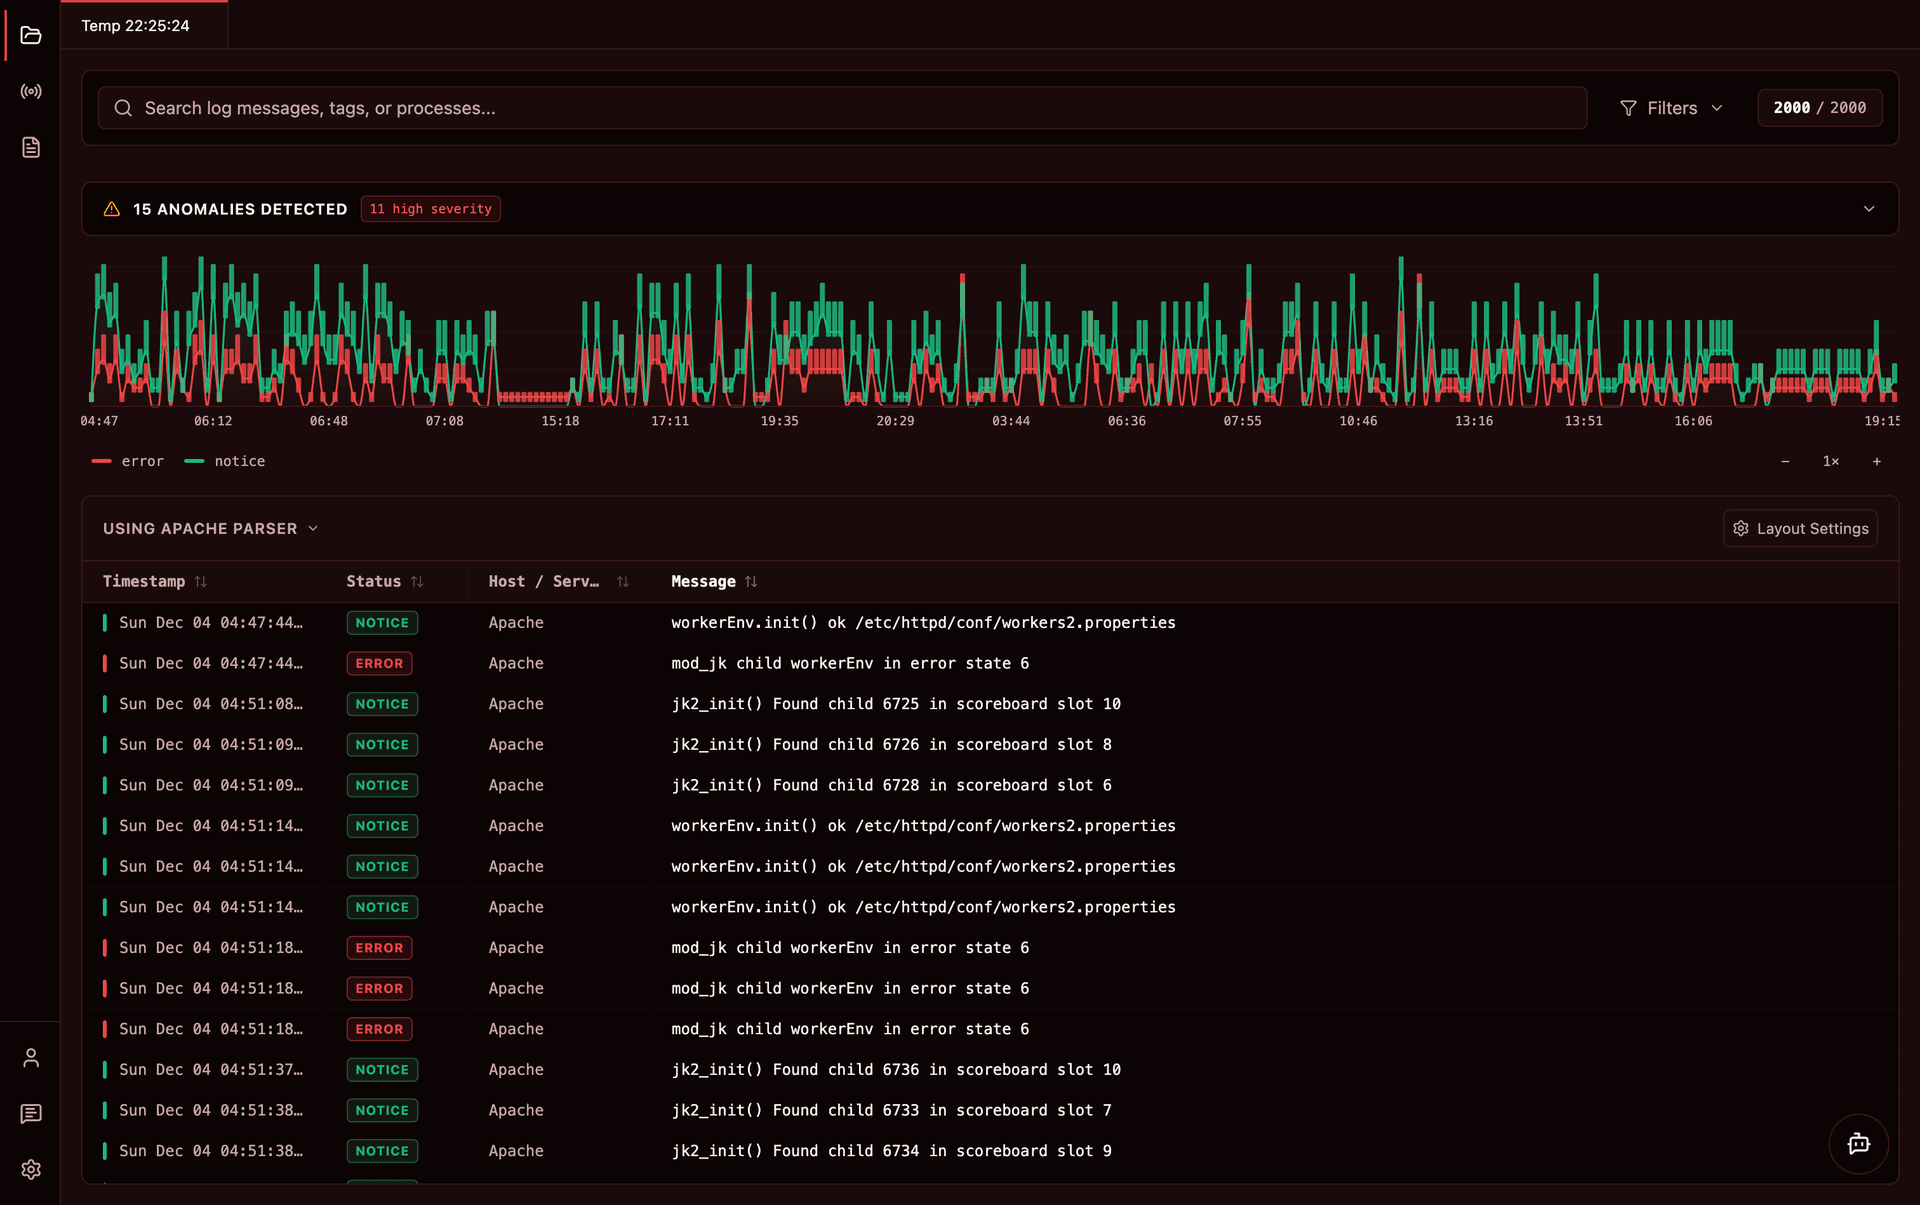Open Layout Settings
This screenshot has height=1205, width=1920.
[x=1800, y=528]
